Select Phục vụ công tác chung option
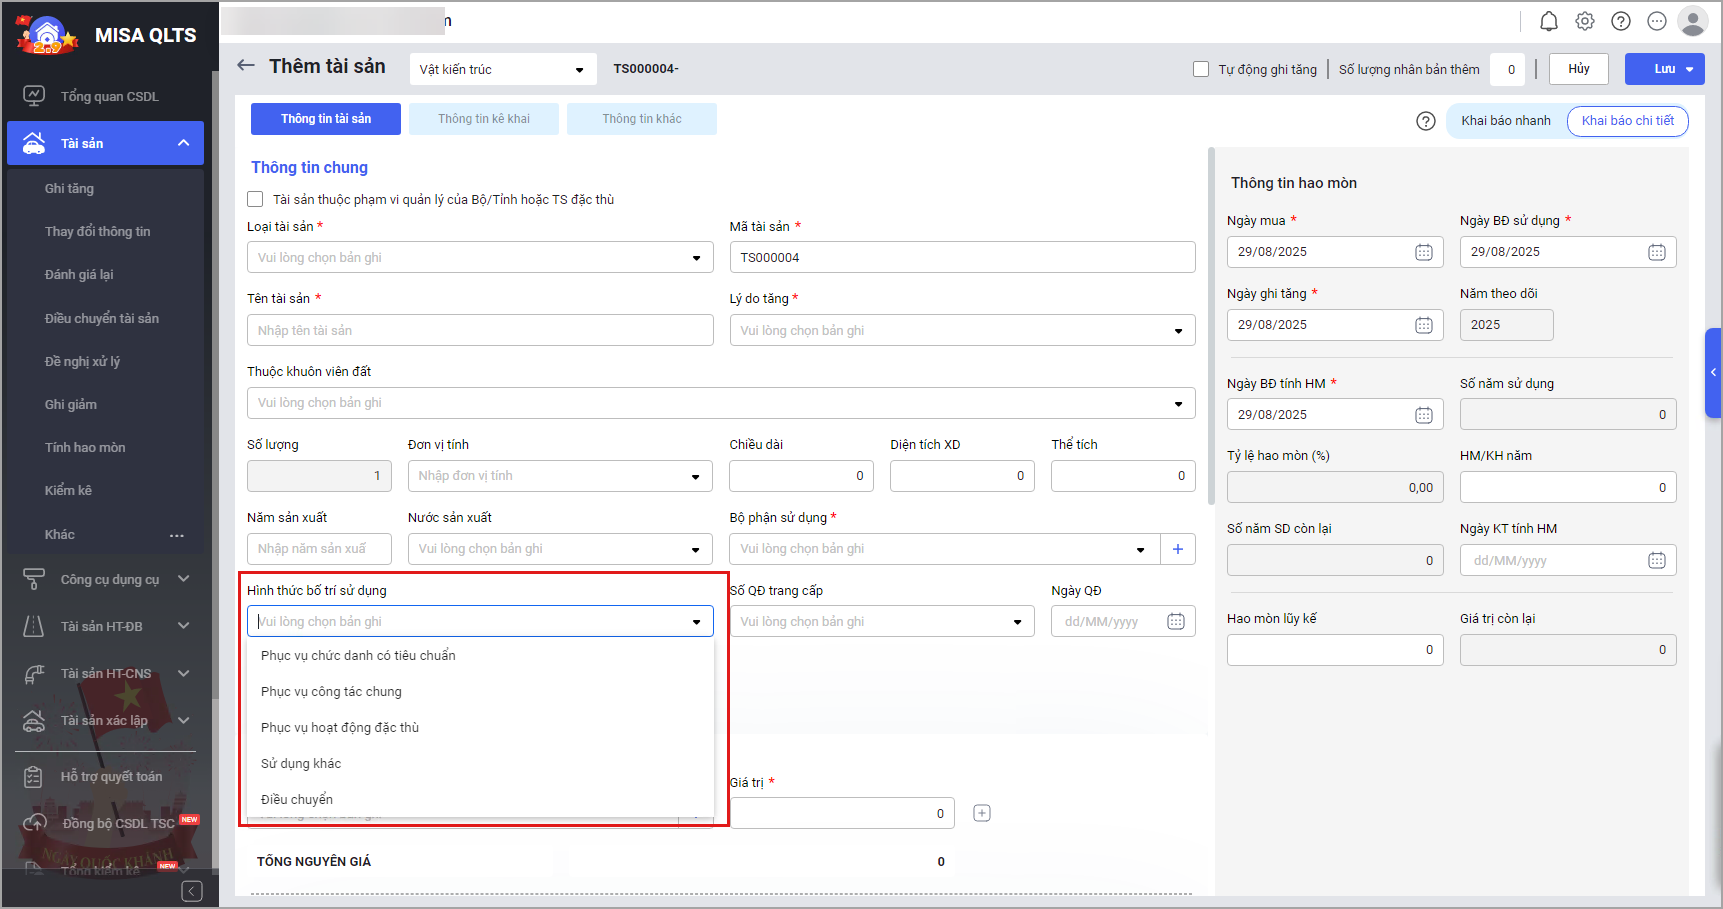Image resolution: width=1723 pixels, height=909 pixels. (331, 692)
